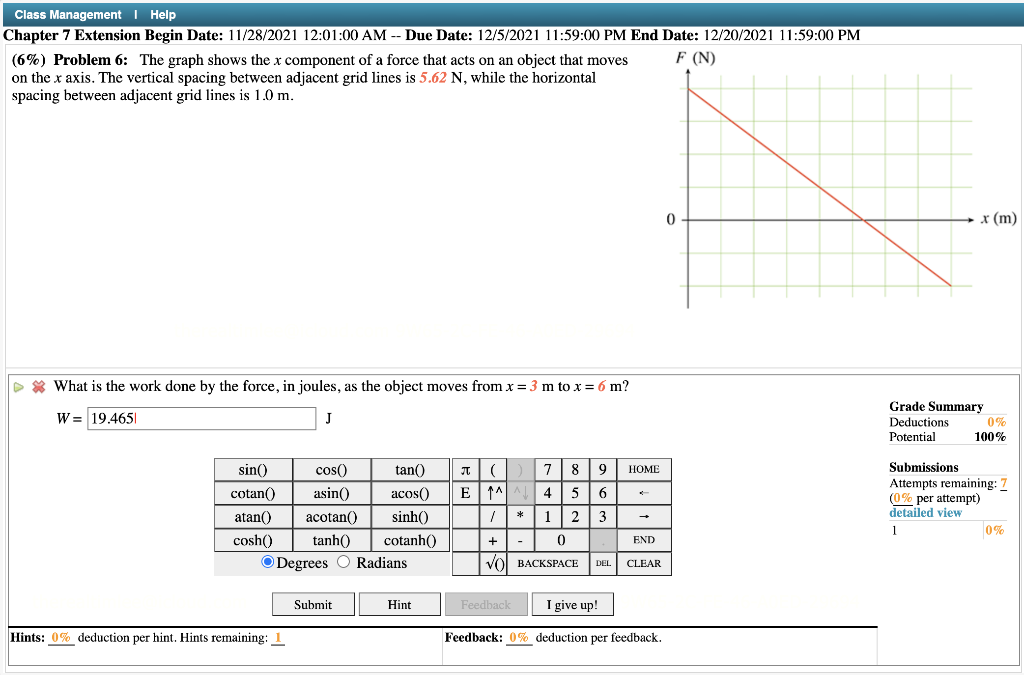Click inside the W answer input field

pyautogui.click(x=201, y=418)
